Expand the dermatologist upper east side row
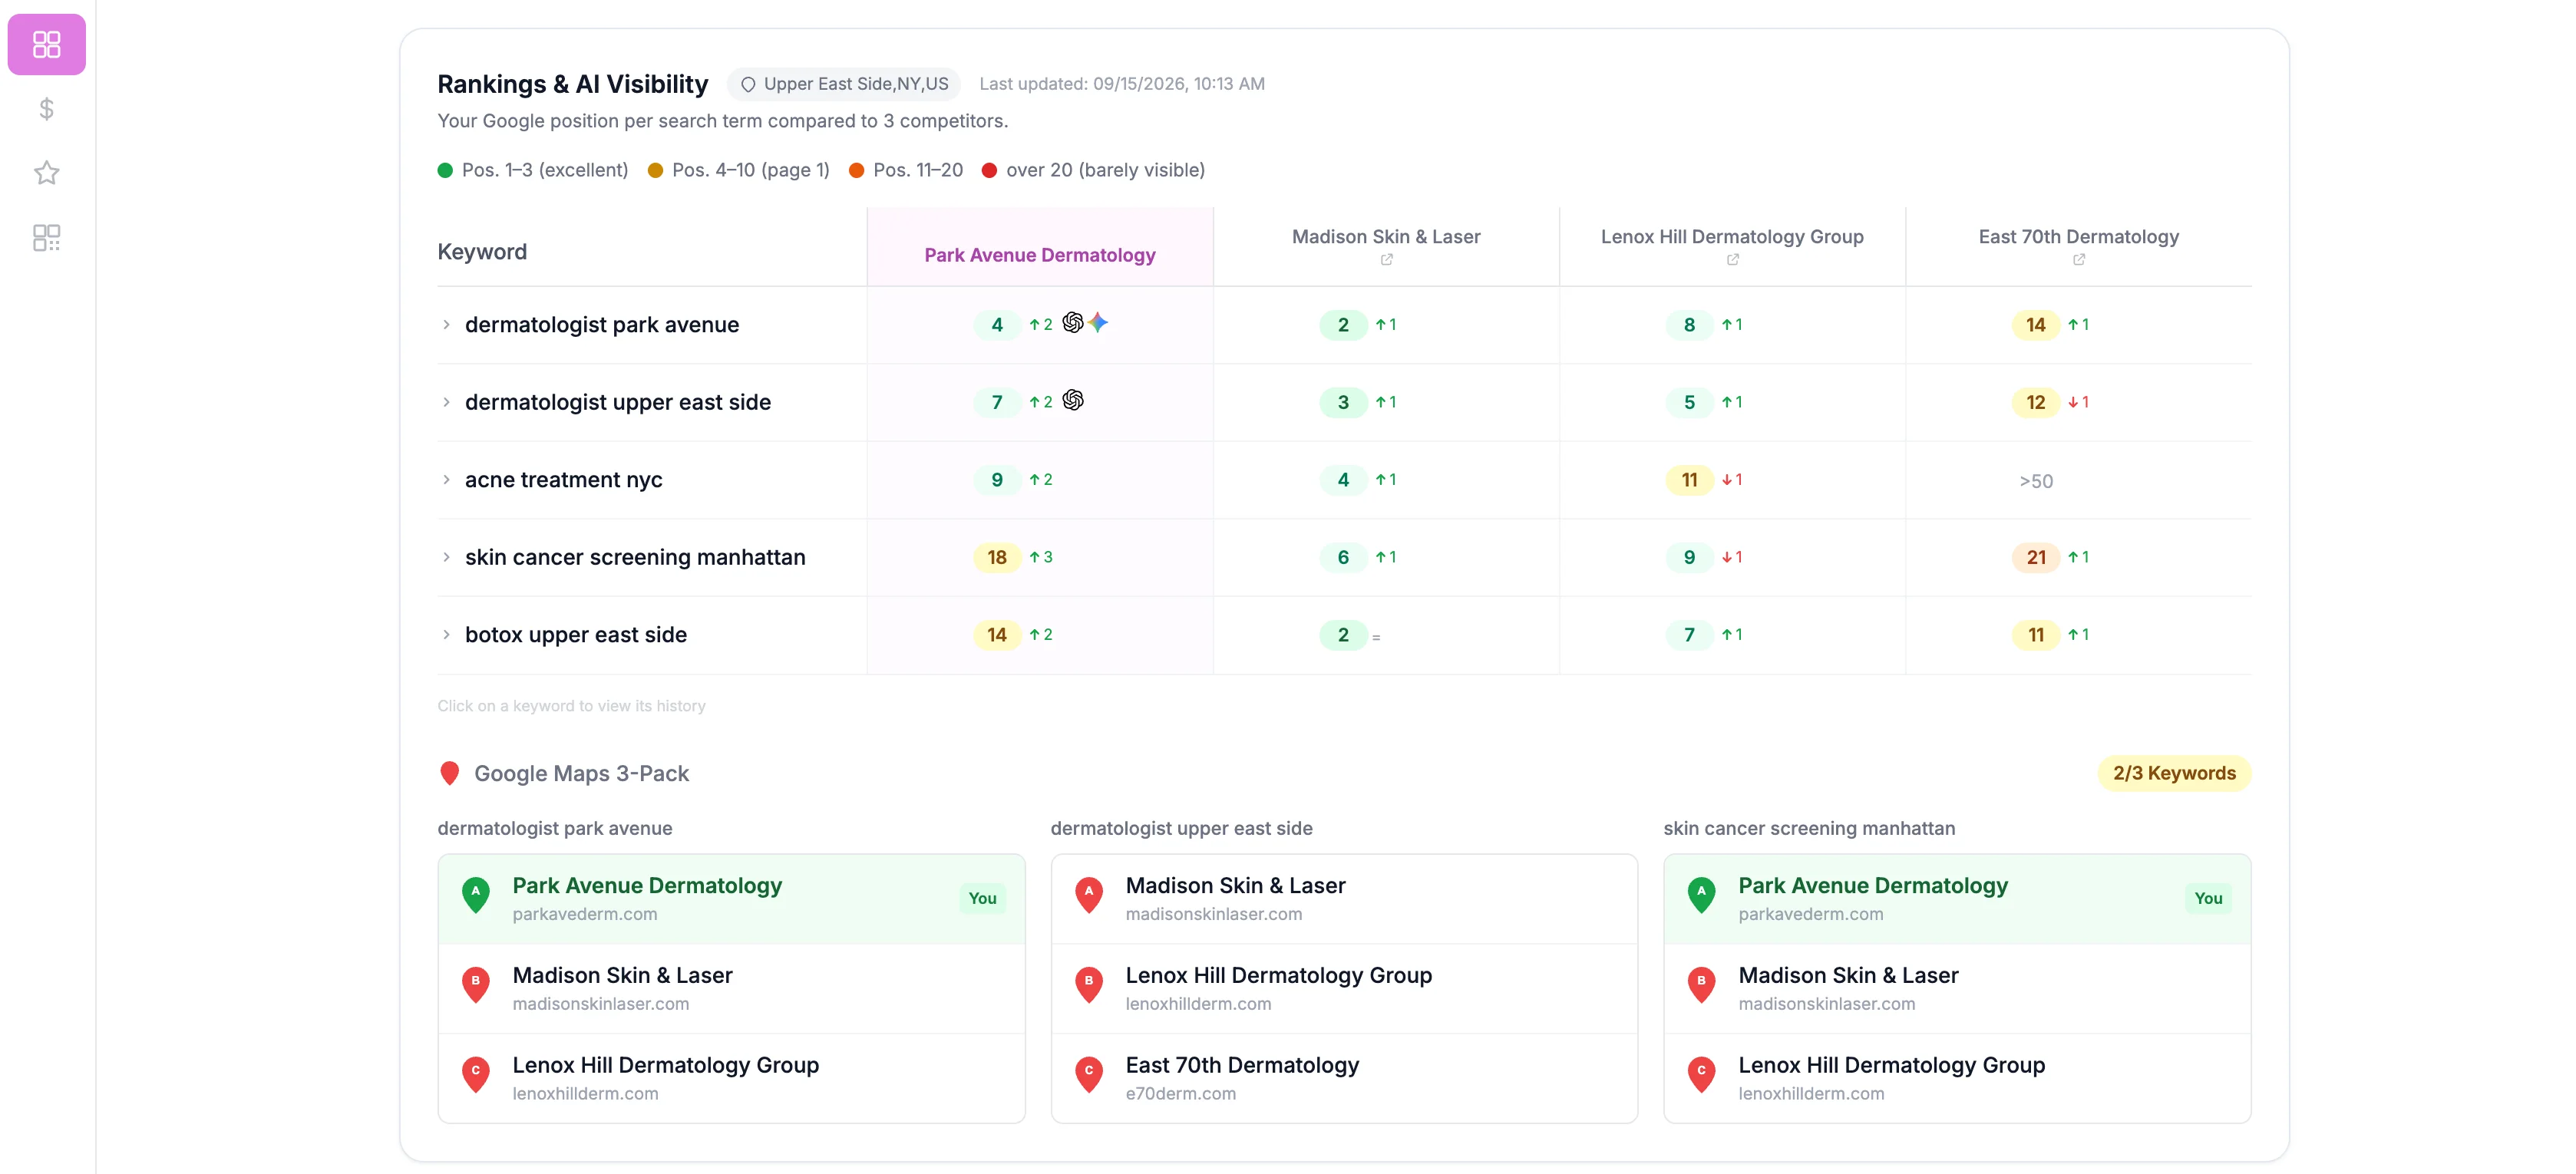 click(x=446, y=402)
